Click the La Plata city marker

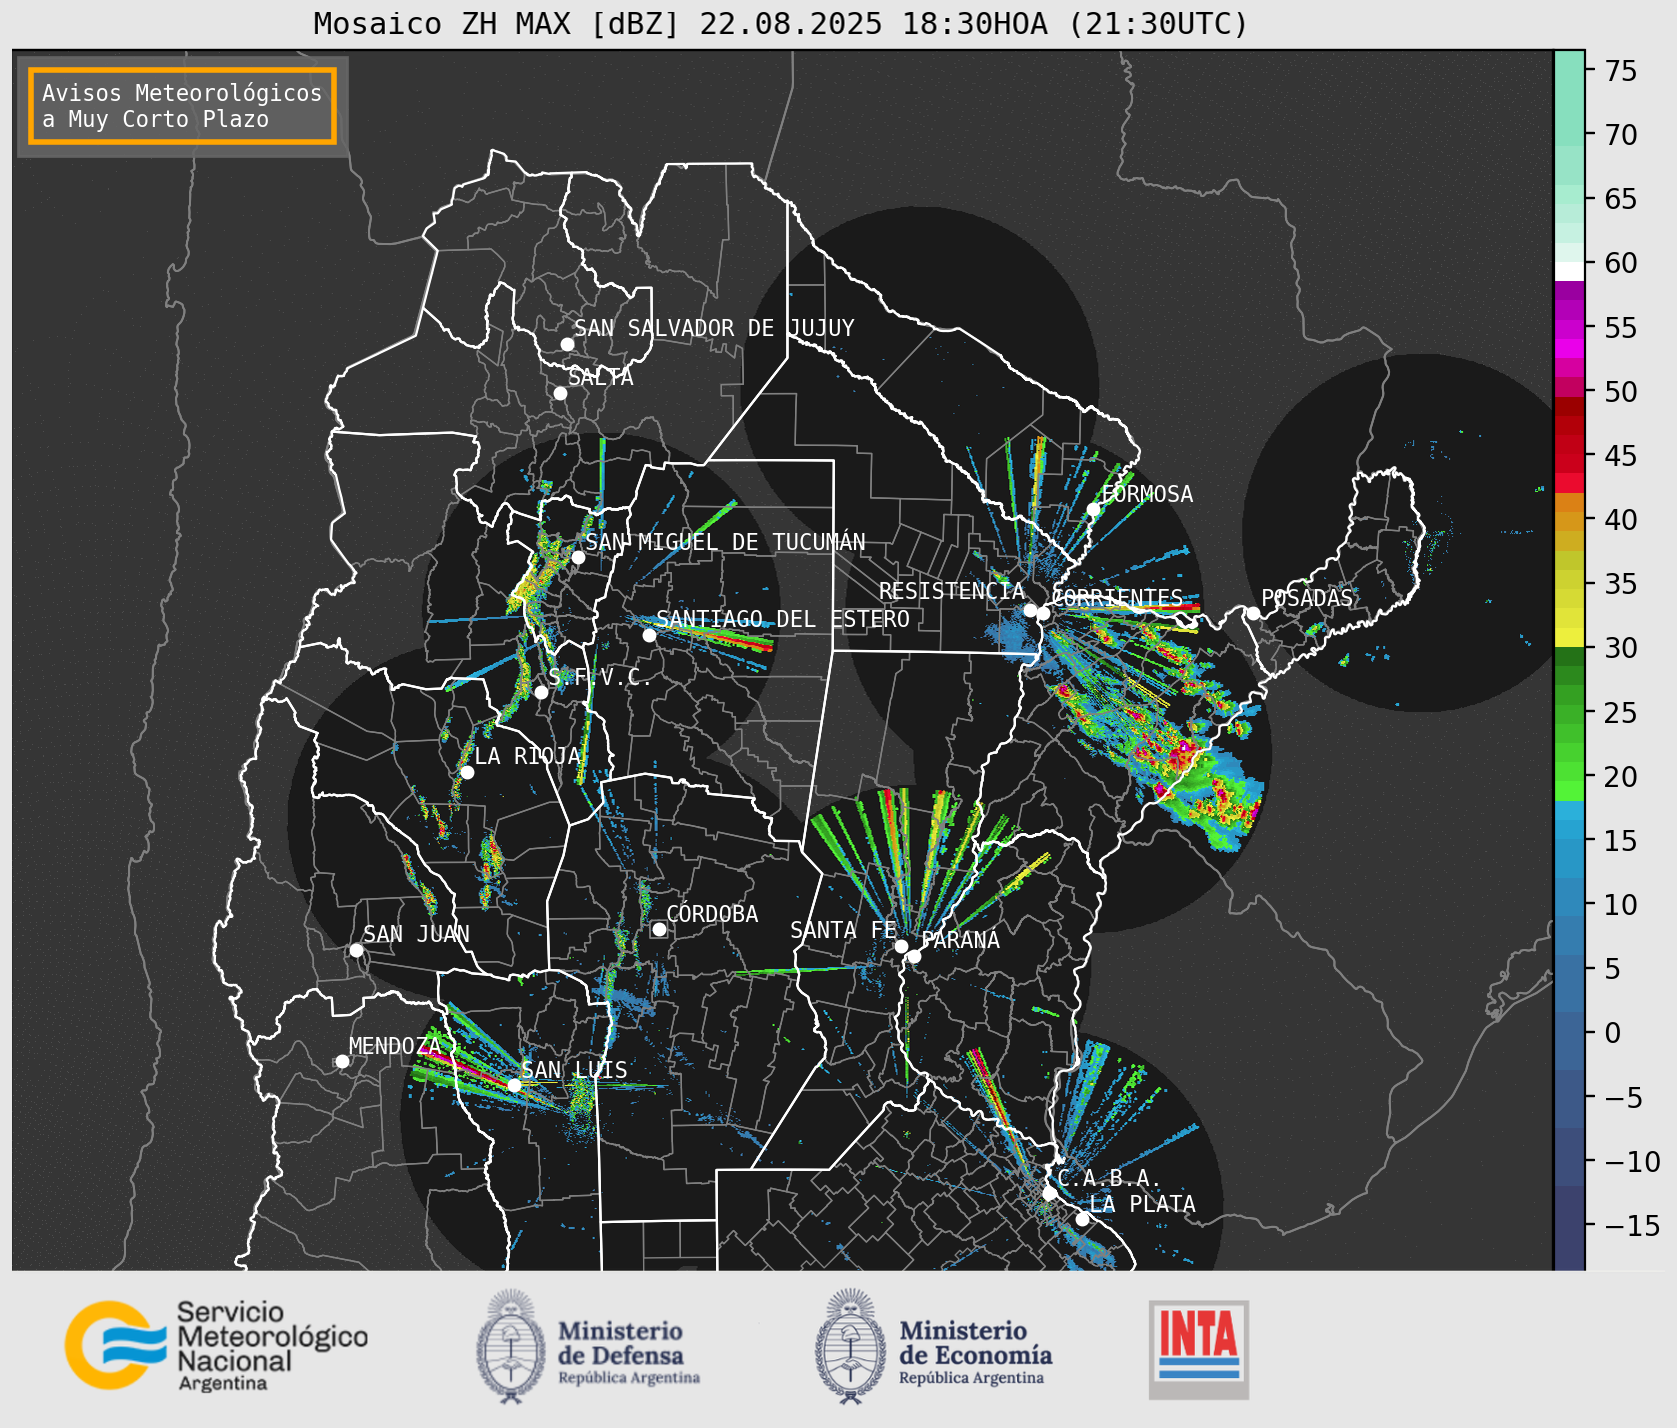coord(1082,1219)
